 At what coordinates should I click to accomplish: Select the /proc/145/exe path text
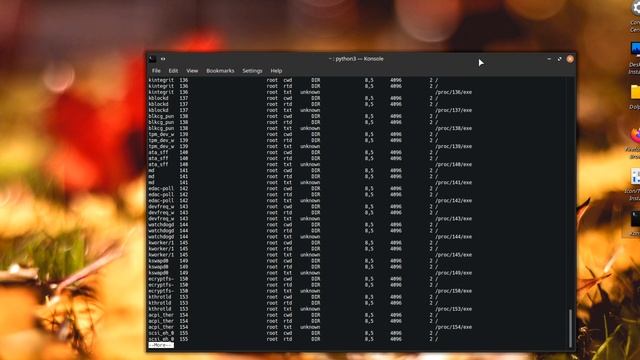[x=453, y=255]
